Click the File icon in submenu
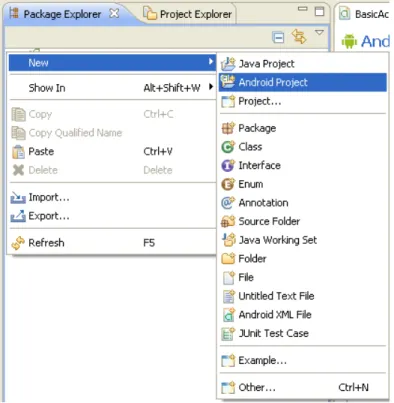 (x=228, y=277)
